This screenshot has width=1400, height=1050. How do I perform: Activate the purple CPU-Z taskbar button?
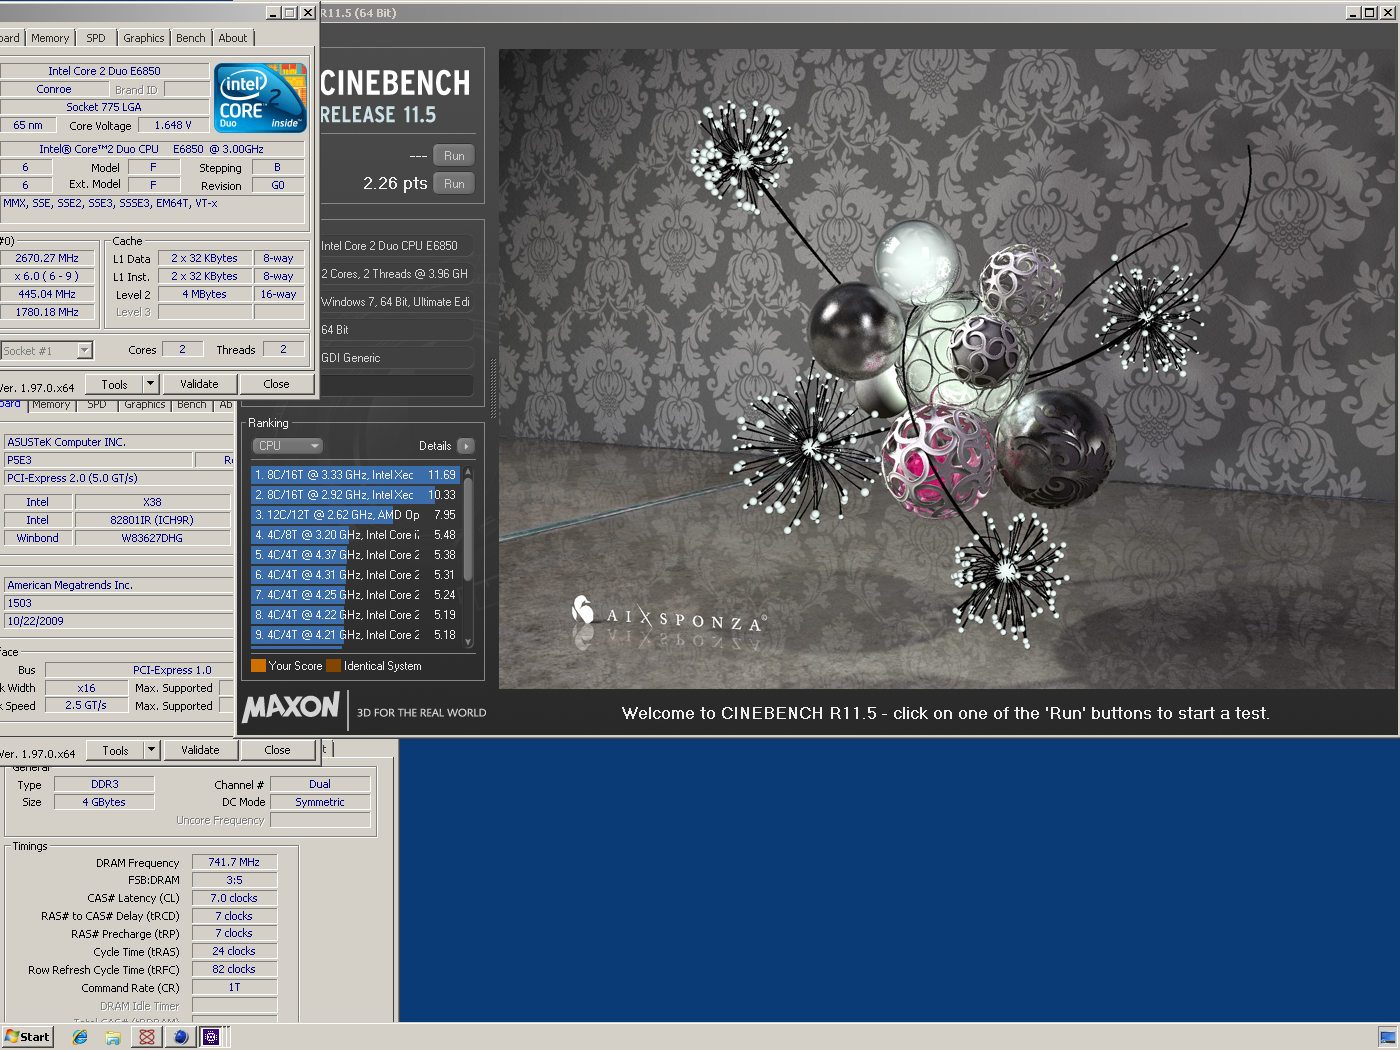coord(211,1037)
